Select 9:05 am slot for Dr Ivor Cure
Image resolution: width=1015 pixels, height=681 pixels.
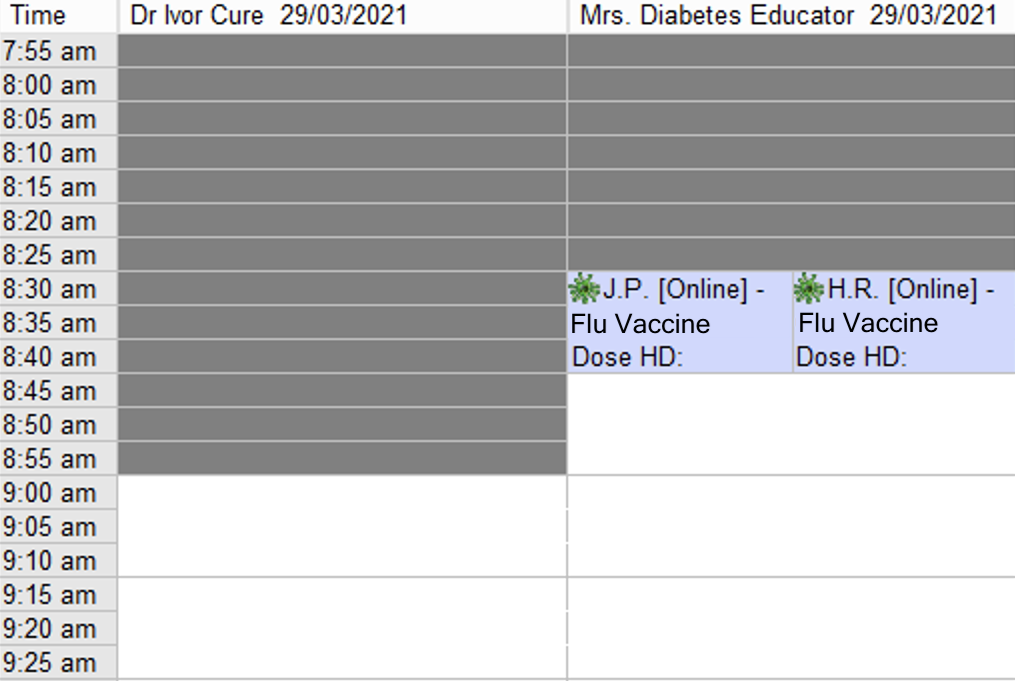tap(342, 526)
